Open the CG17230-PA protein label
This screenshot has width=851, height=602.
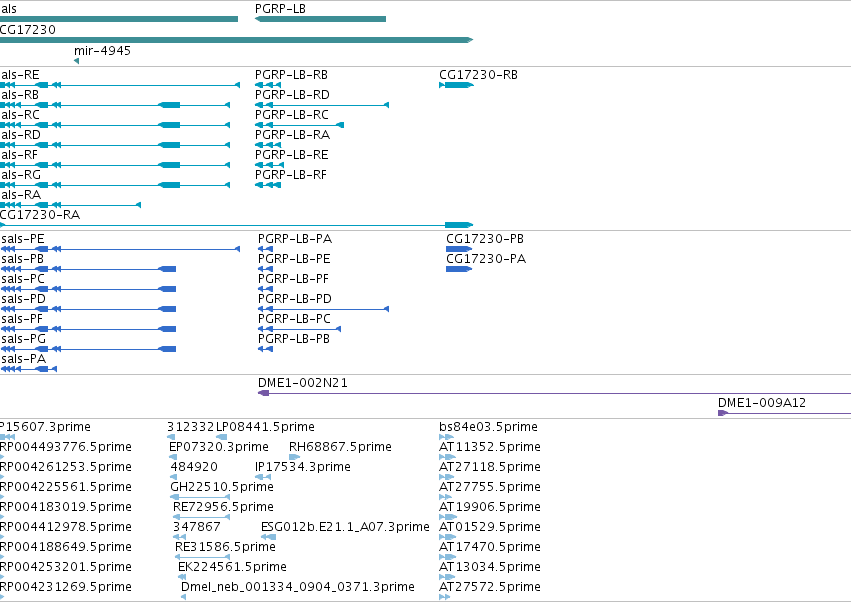[x=486, y=259]
